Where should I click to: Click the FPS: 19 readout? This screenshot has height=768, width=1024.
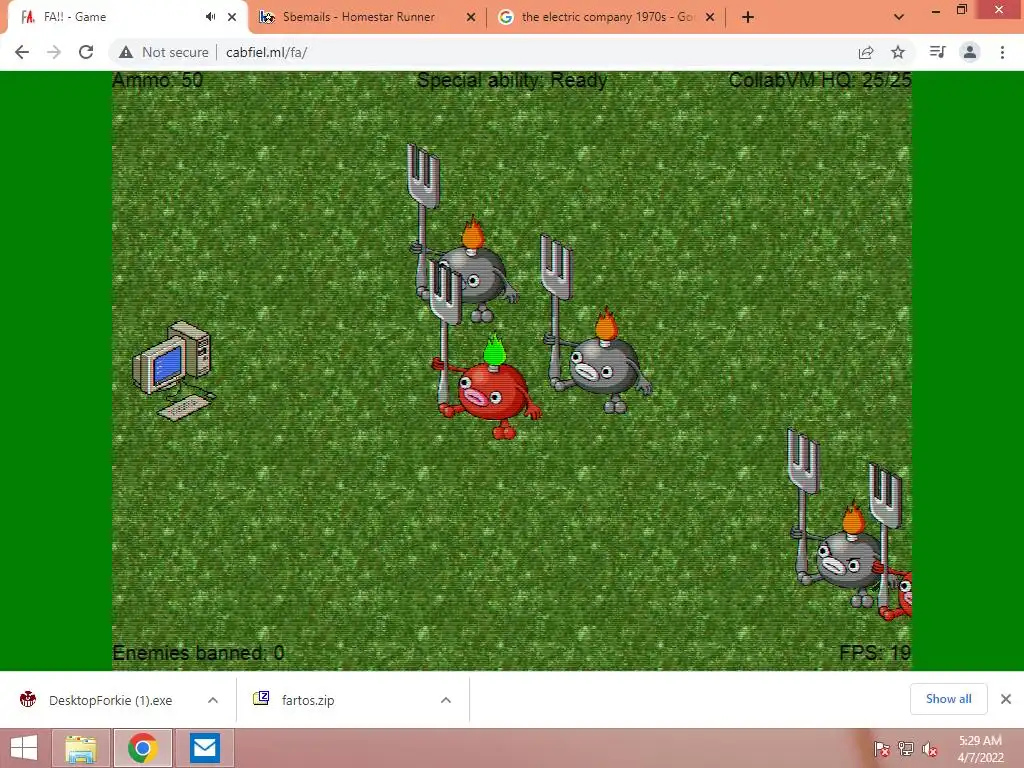coord(875,652)
